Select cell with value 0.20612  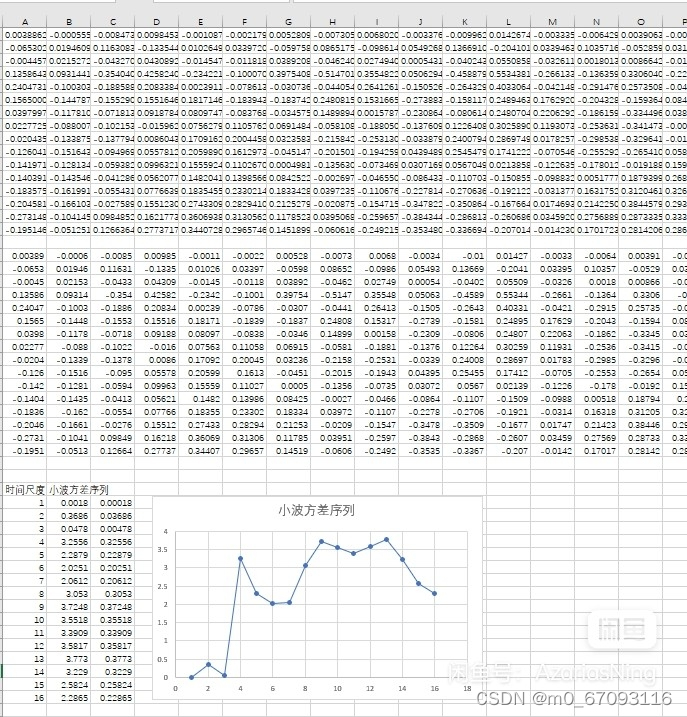point(113,581)
